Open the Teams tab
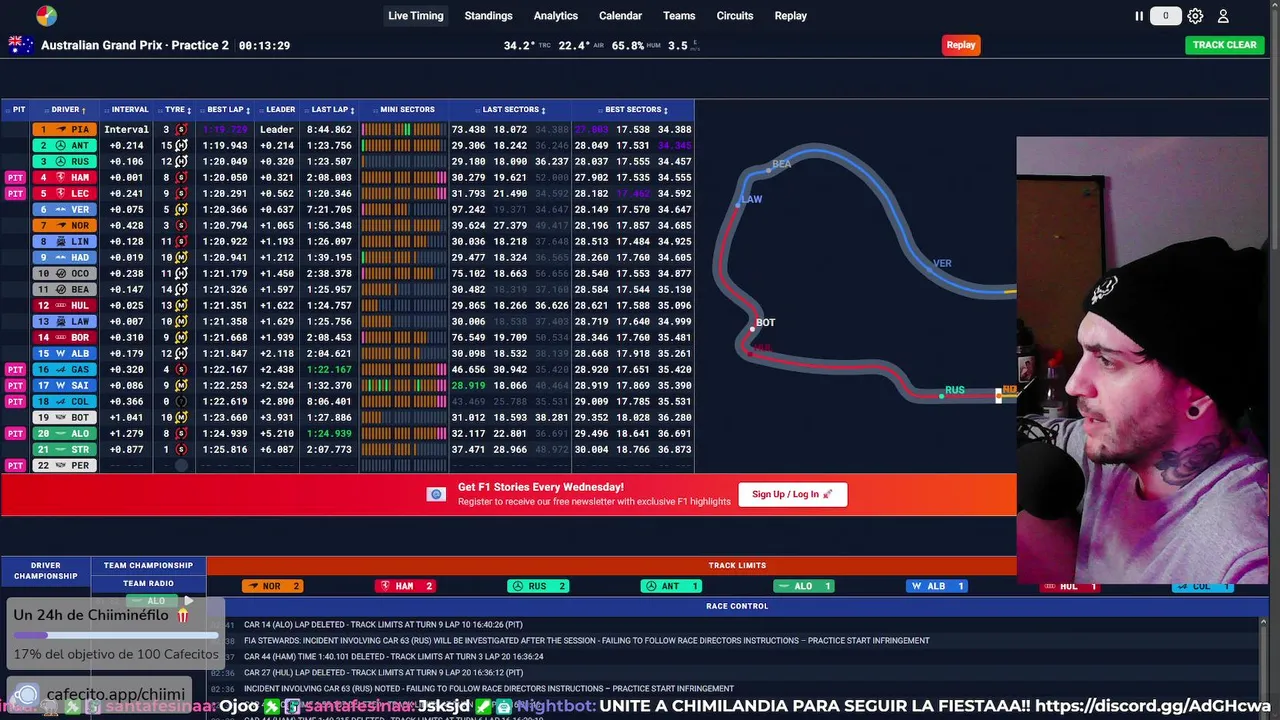The height and width of the screenshot is (720, 1280). point(679,16)
